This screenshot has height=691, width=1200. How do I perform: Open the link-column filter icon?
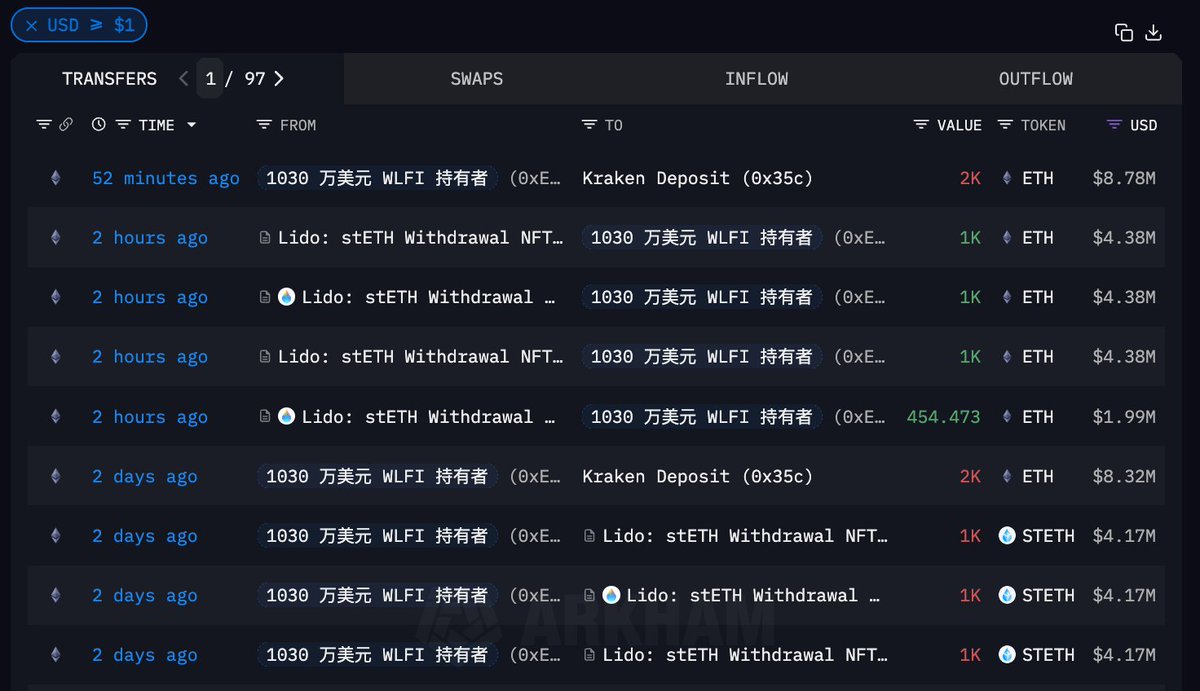(x=43, y=125)
